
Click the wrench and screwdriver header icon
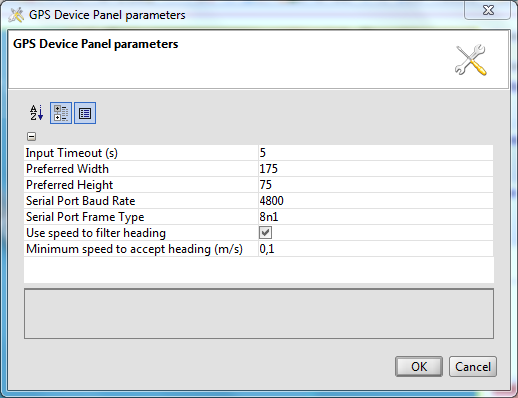click(471, 60)
